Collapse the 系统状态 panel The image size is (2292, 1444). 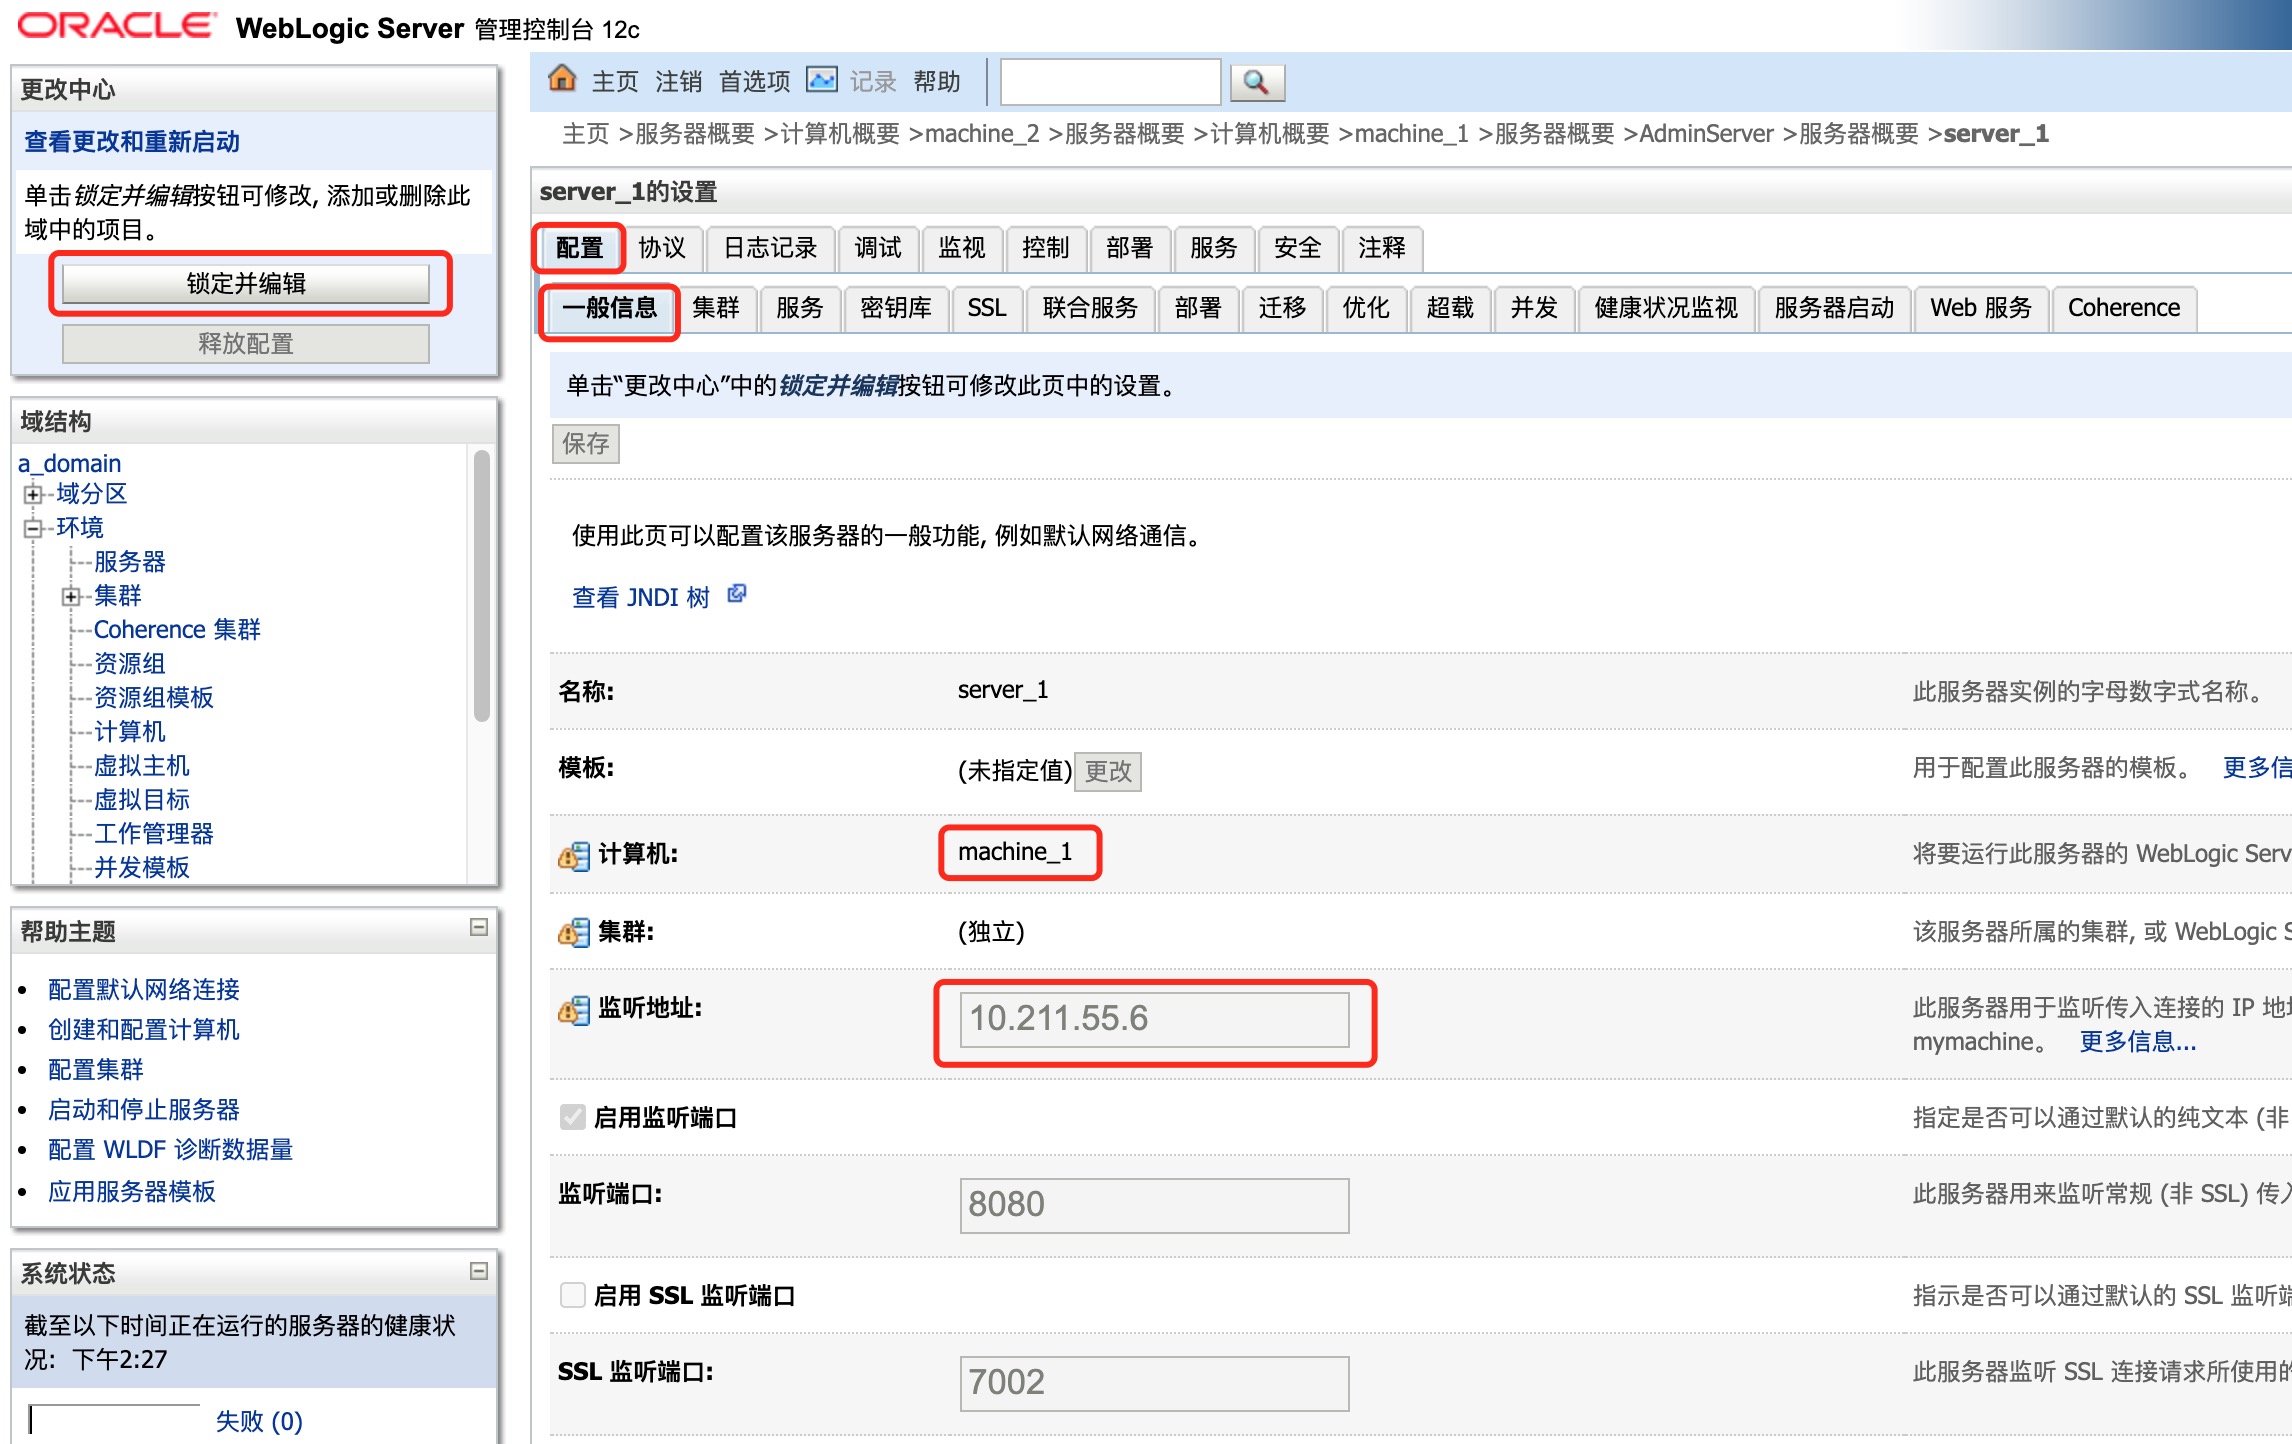[479, 1270]
